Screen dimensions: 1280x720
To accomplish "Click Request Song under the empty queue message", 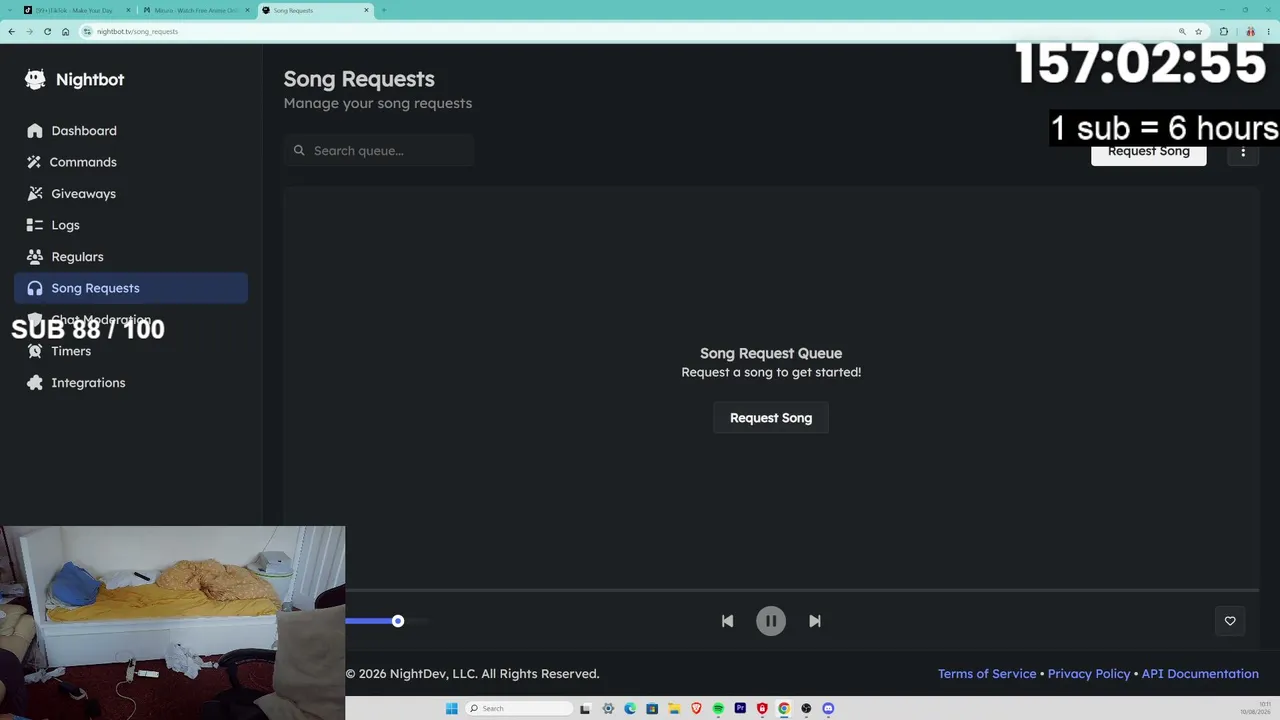I will point(771,418).
